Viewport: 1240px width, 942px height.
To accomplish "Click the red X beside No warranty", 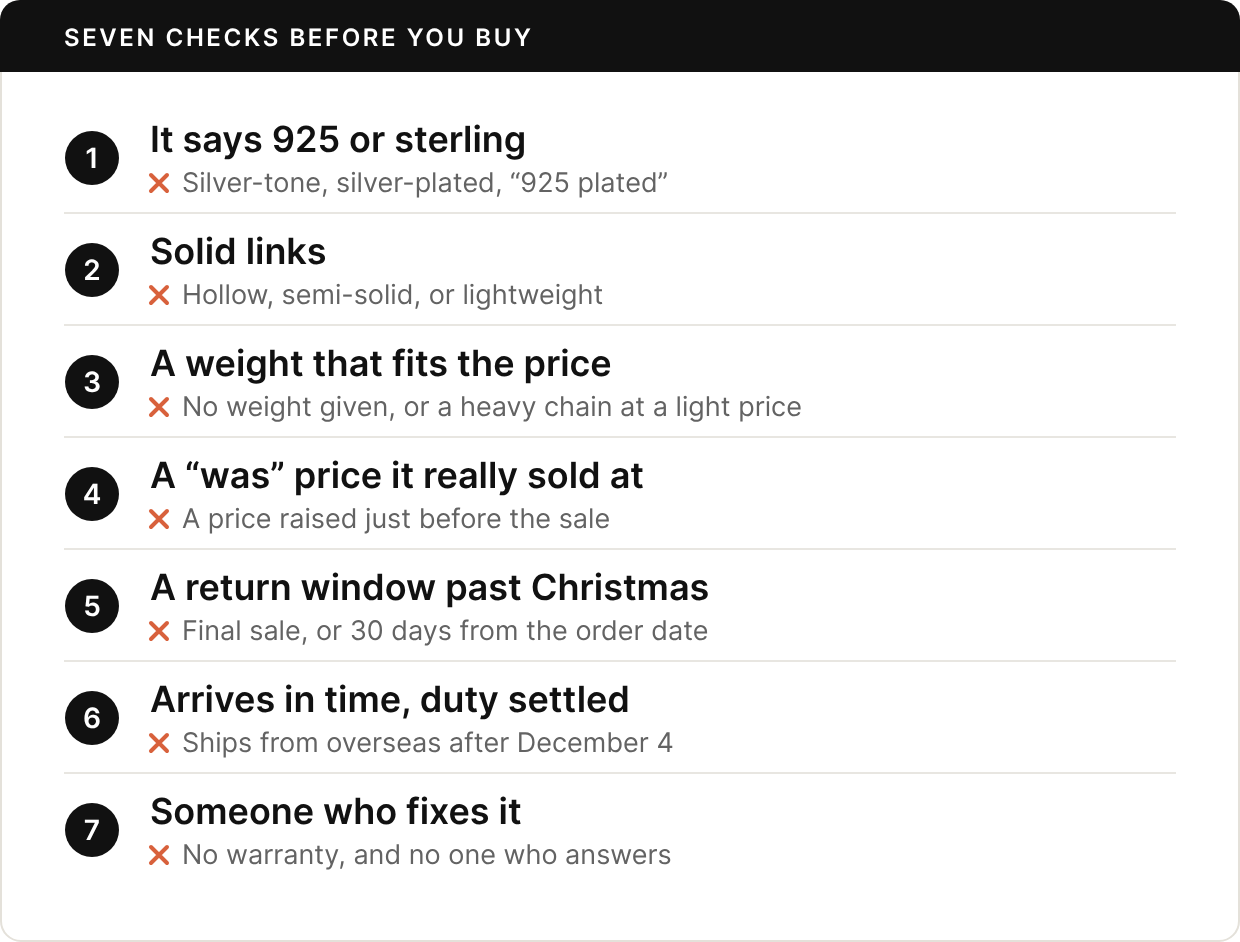I will coord(159,856).
